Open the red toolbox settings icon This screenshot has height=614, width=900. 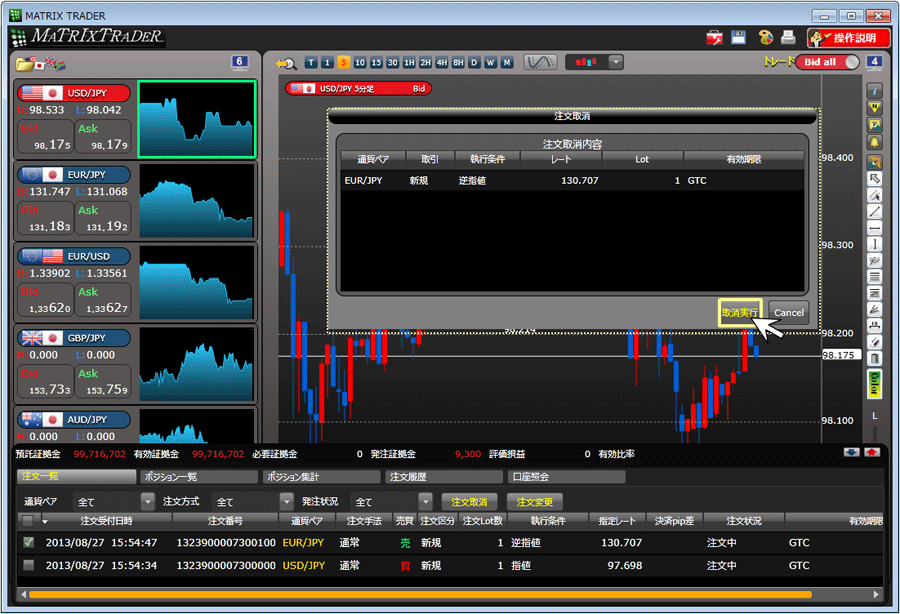[x=714, y=38]
